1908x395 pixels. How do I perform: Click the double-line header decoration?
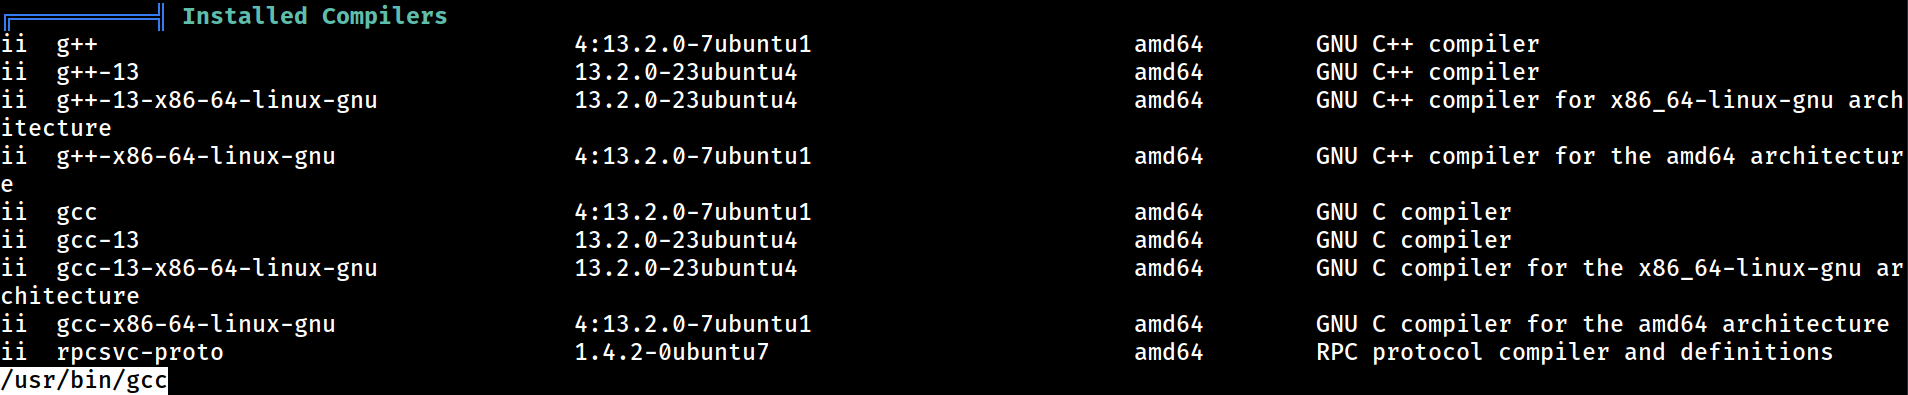pyautogui.click(x=84, y=16)
